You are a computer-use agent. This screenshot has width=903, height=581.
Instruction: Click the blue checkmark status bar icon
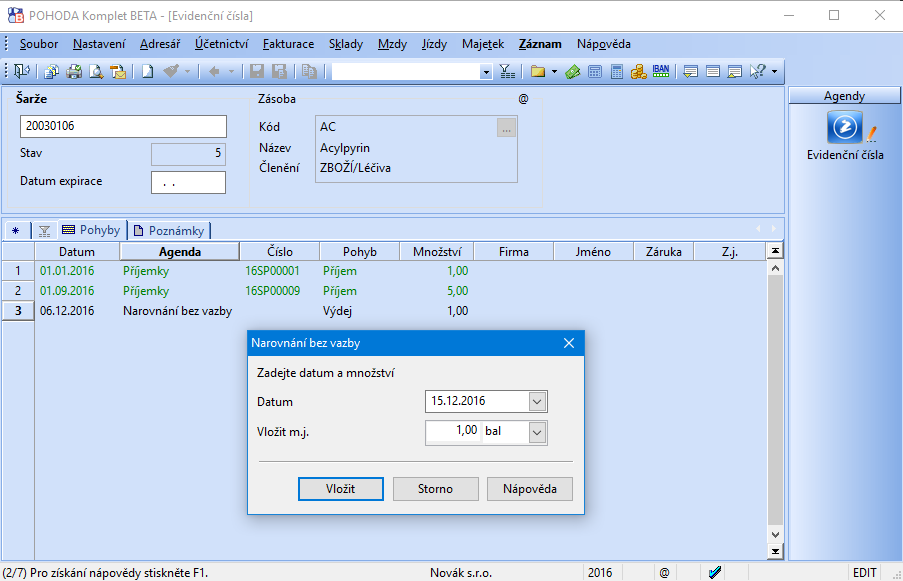coord(715,573)
